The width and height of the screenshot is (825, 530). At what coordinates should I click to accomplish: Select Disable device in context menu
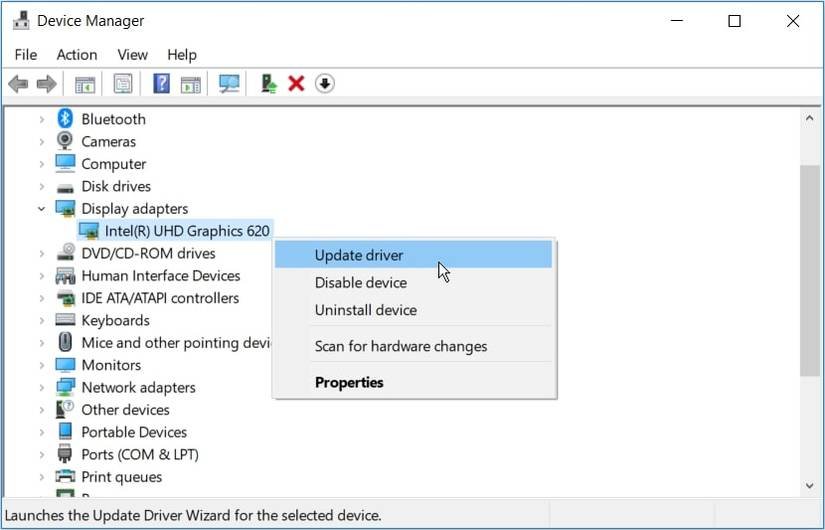361,283
